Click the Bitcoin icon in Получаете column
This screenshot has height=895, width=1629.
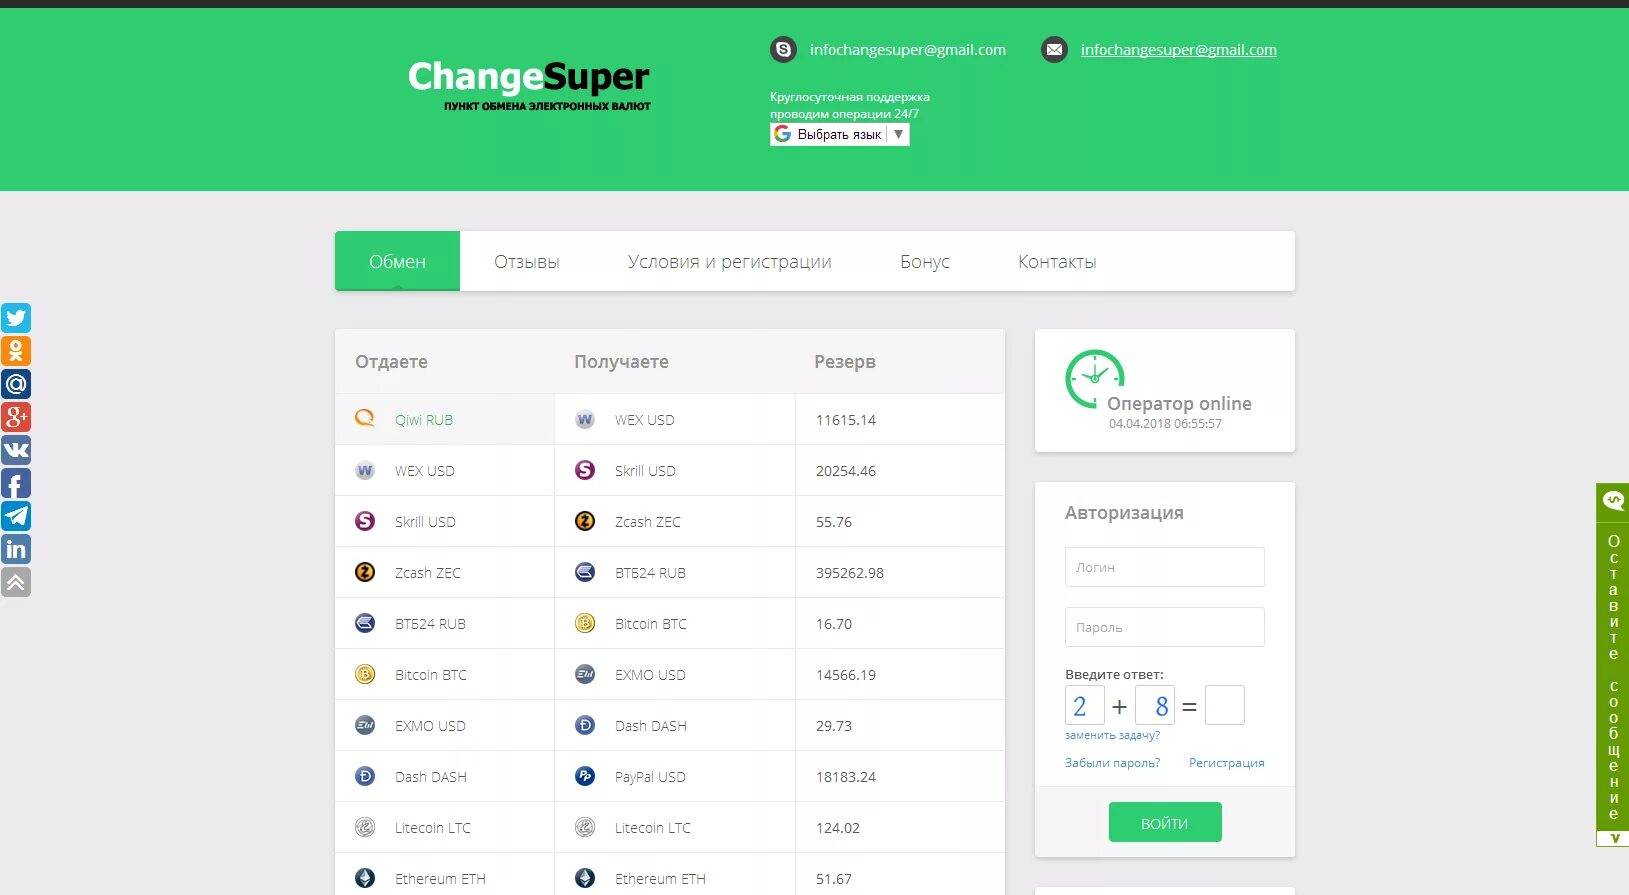pos(585,623)
